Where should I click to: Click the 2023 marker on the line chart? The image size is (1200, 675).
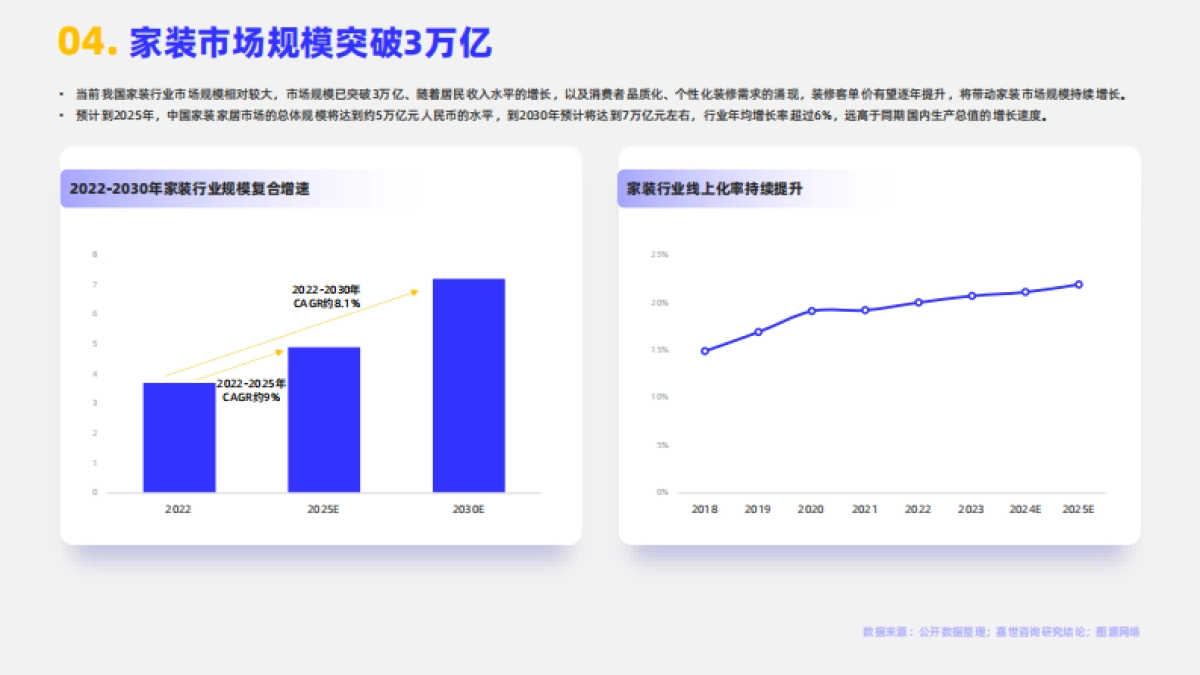coord(970,295)
